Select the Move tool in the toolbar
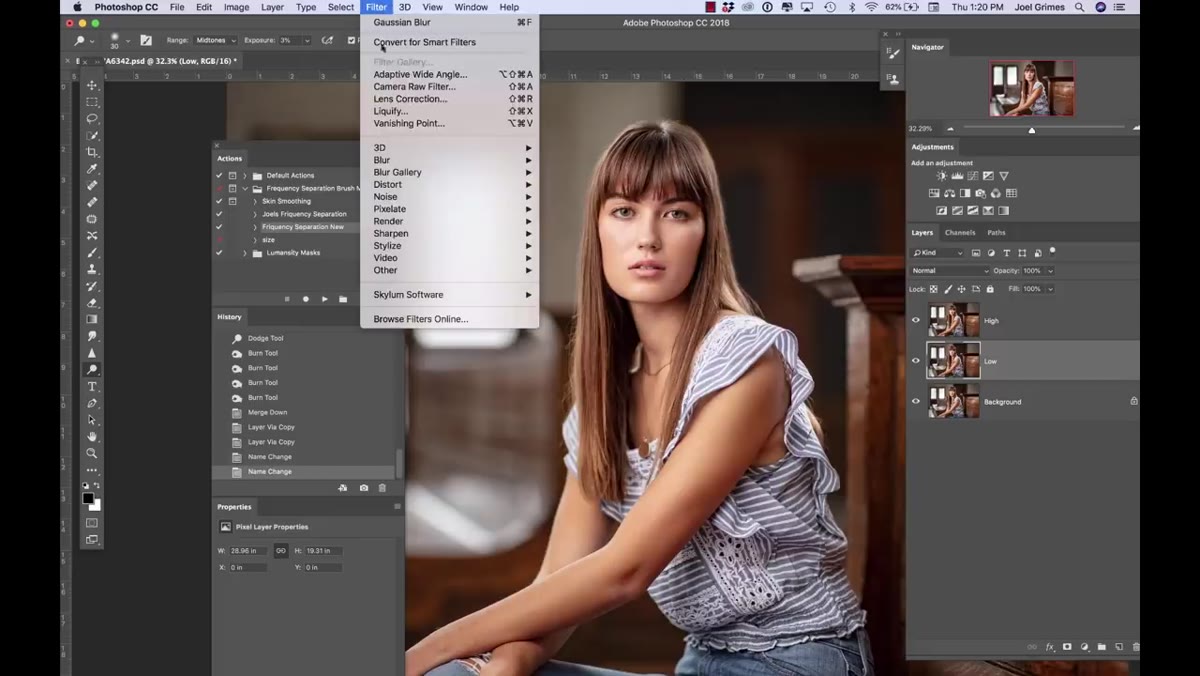This screenshot has width=1200, height=676. tap(92, 85)
